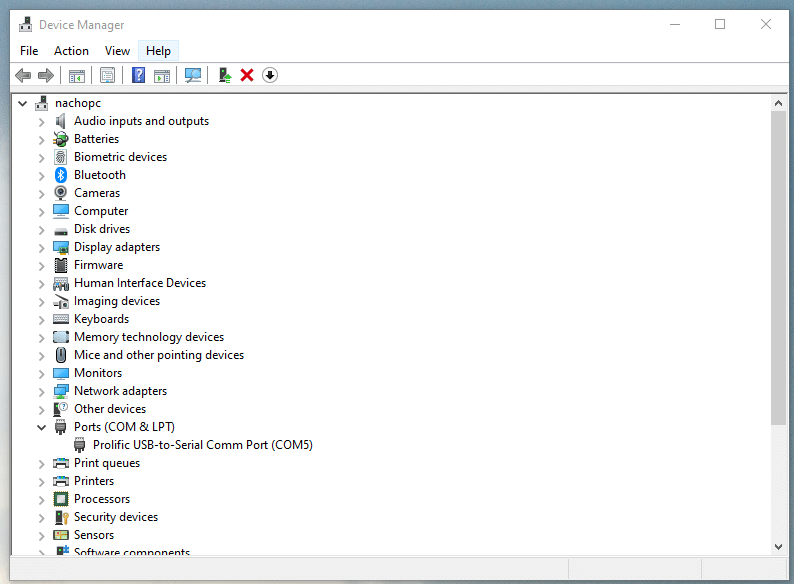Click the Back arrow toolbar icon

tap(23, 76)
